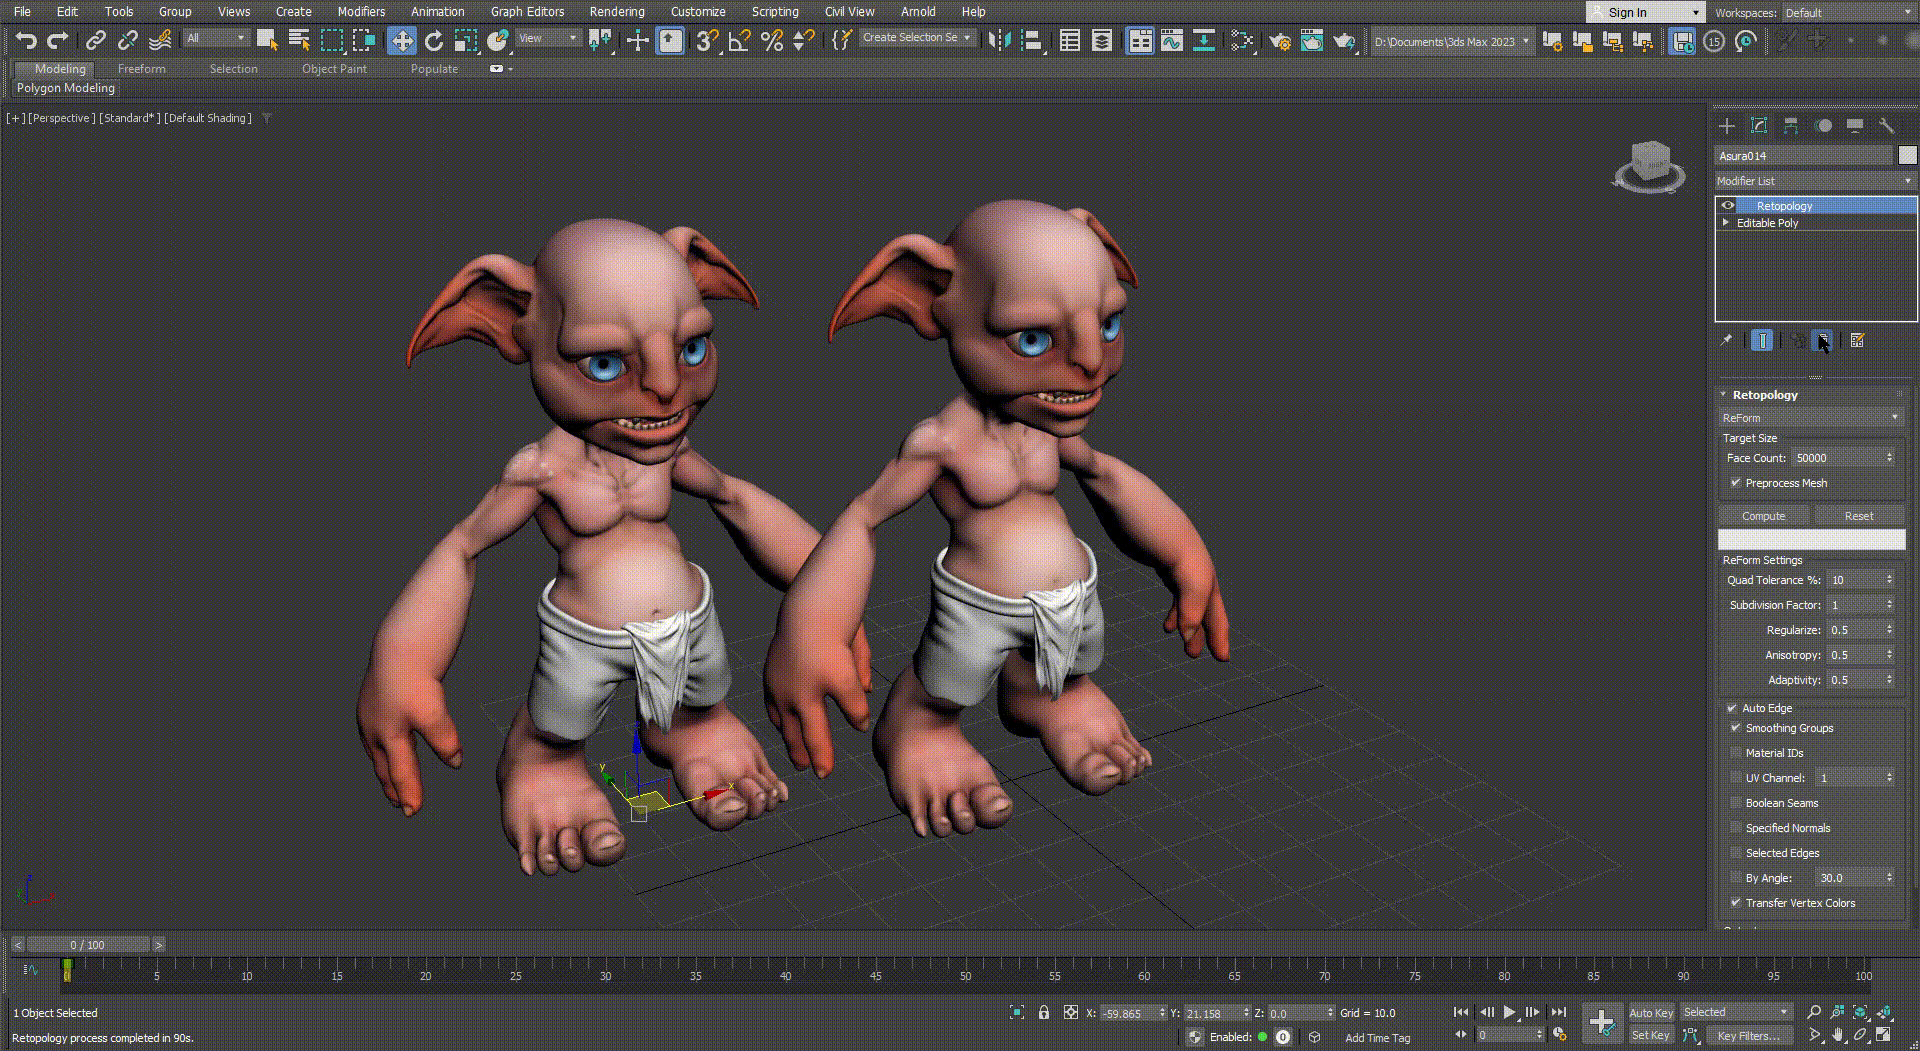
Task: Select the Rotate tool icon
Action: pos(434,41)
